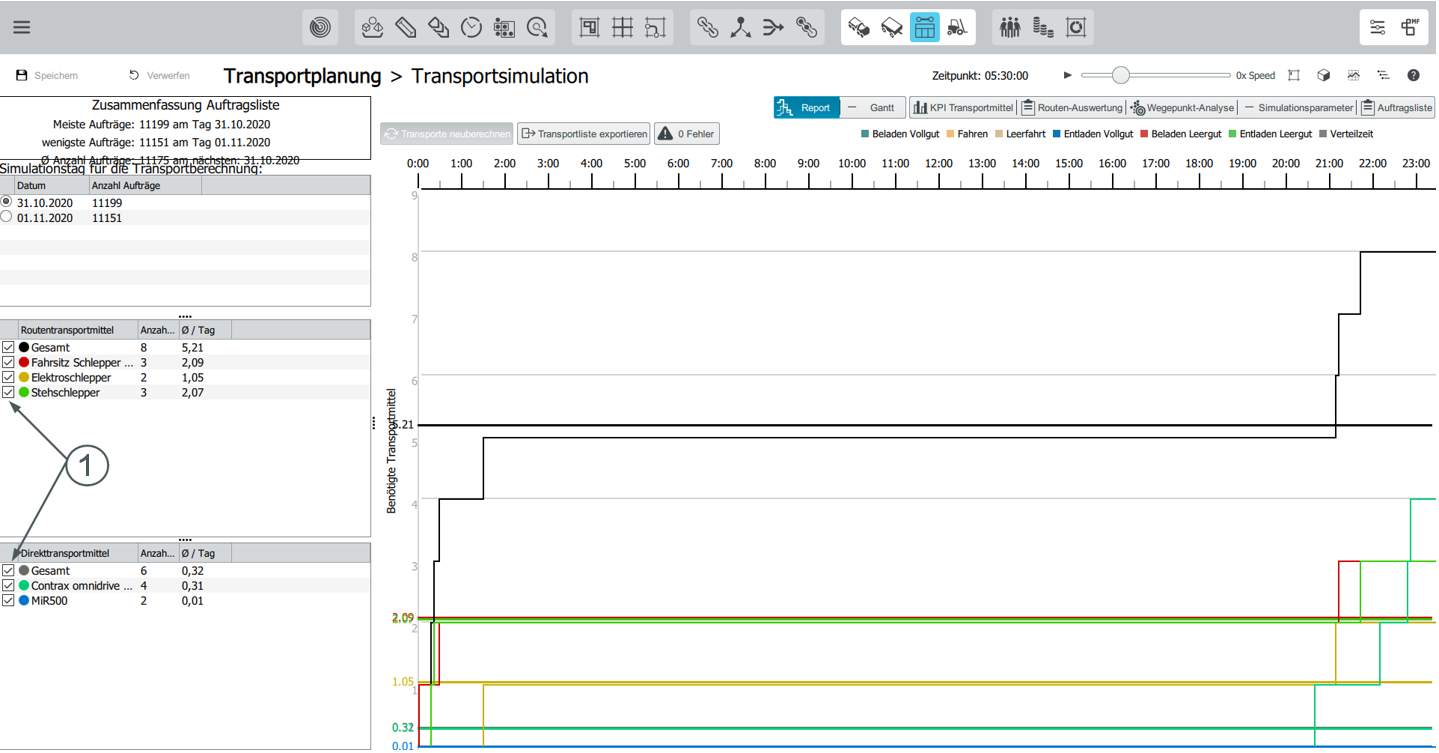1439x753 pixels.
Task: Click the clock icon in toolbar
Action: point(471,27)
